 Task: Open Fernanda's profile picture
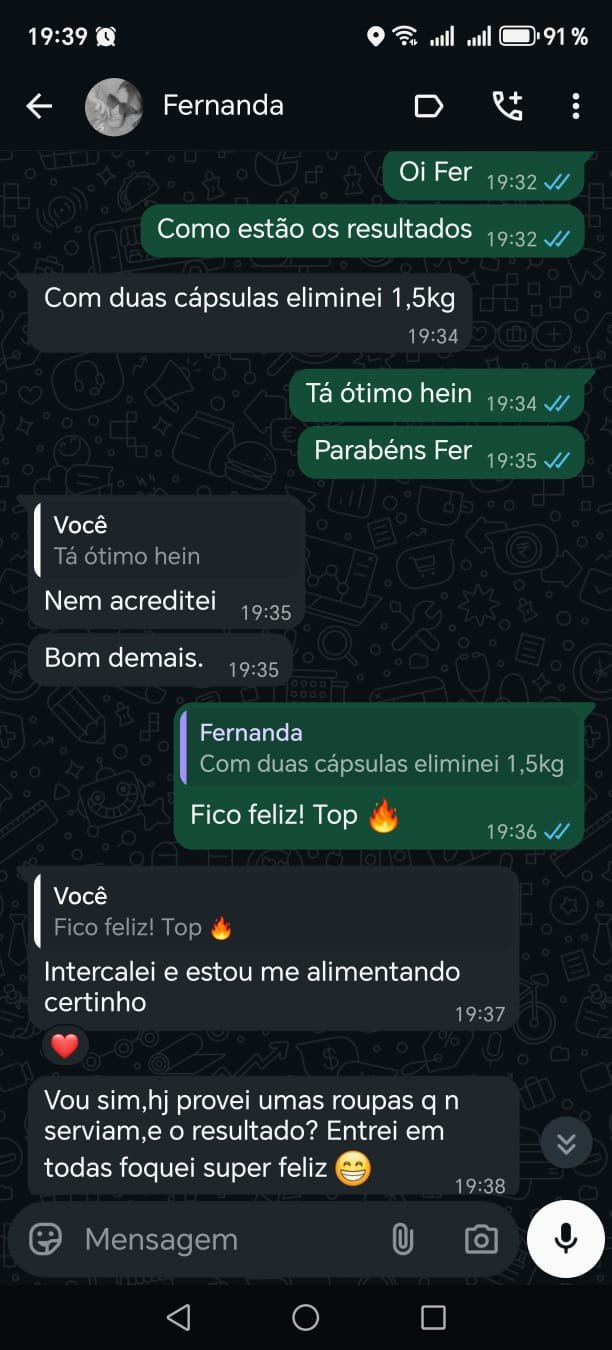pyautogui.click(x=114, y=106)
